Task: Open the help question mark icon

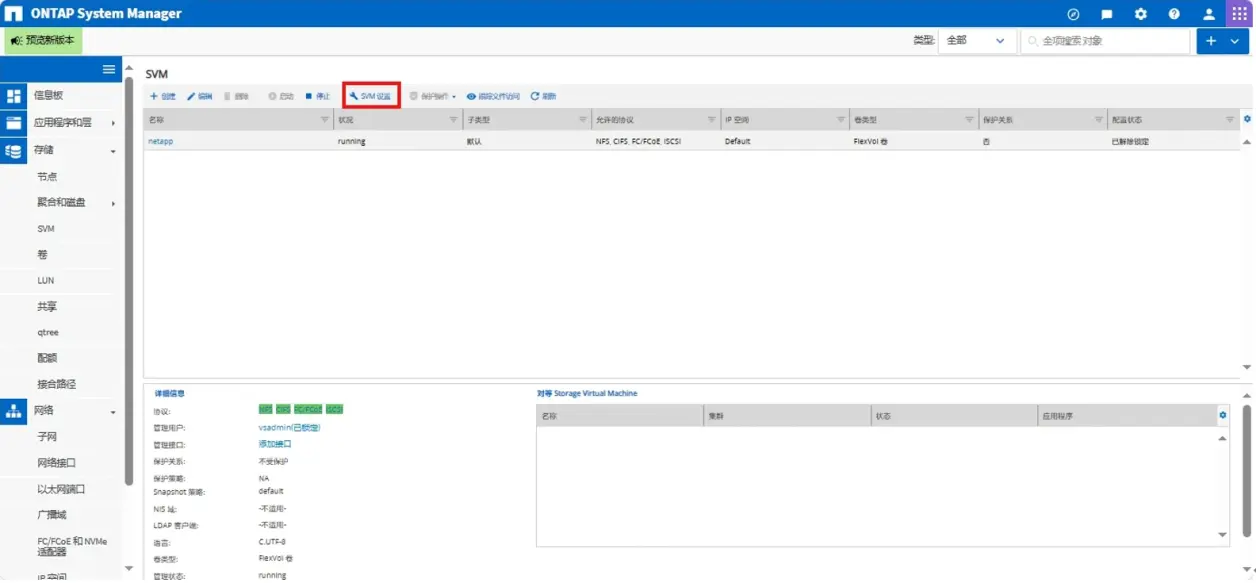Action: tap(1174, 14)
